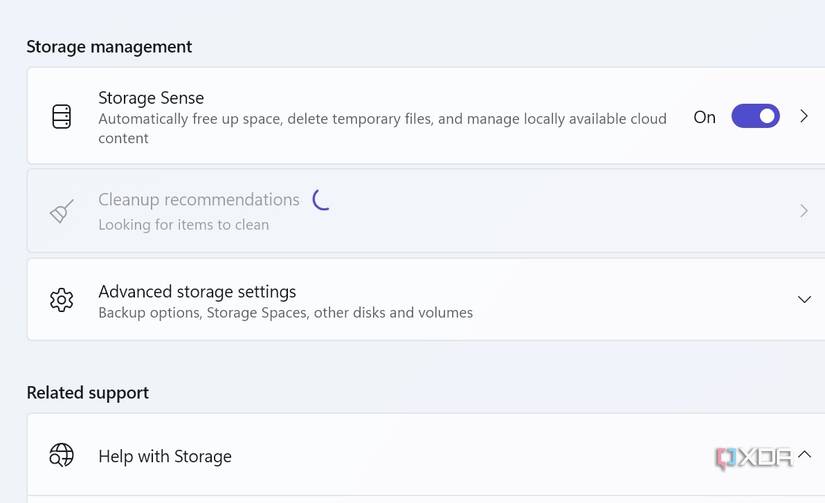Click 'Looking for items to clean' text
The width and height of the screenshot is (825, 503).
click(x=184, y=225)
